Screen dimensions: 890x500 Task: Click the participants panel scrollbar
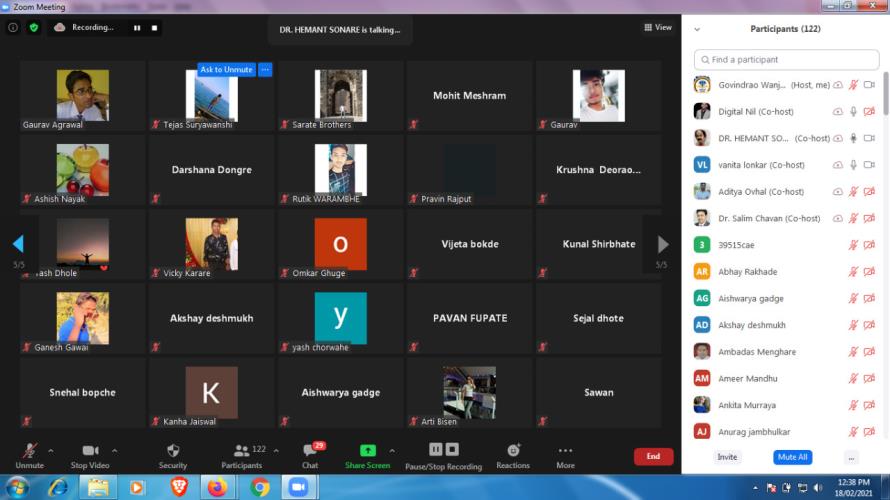[885, 94]
